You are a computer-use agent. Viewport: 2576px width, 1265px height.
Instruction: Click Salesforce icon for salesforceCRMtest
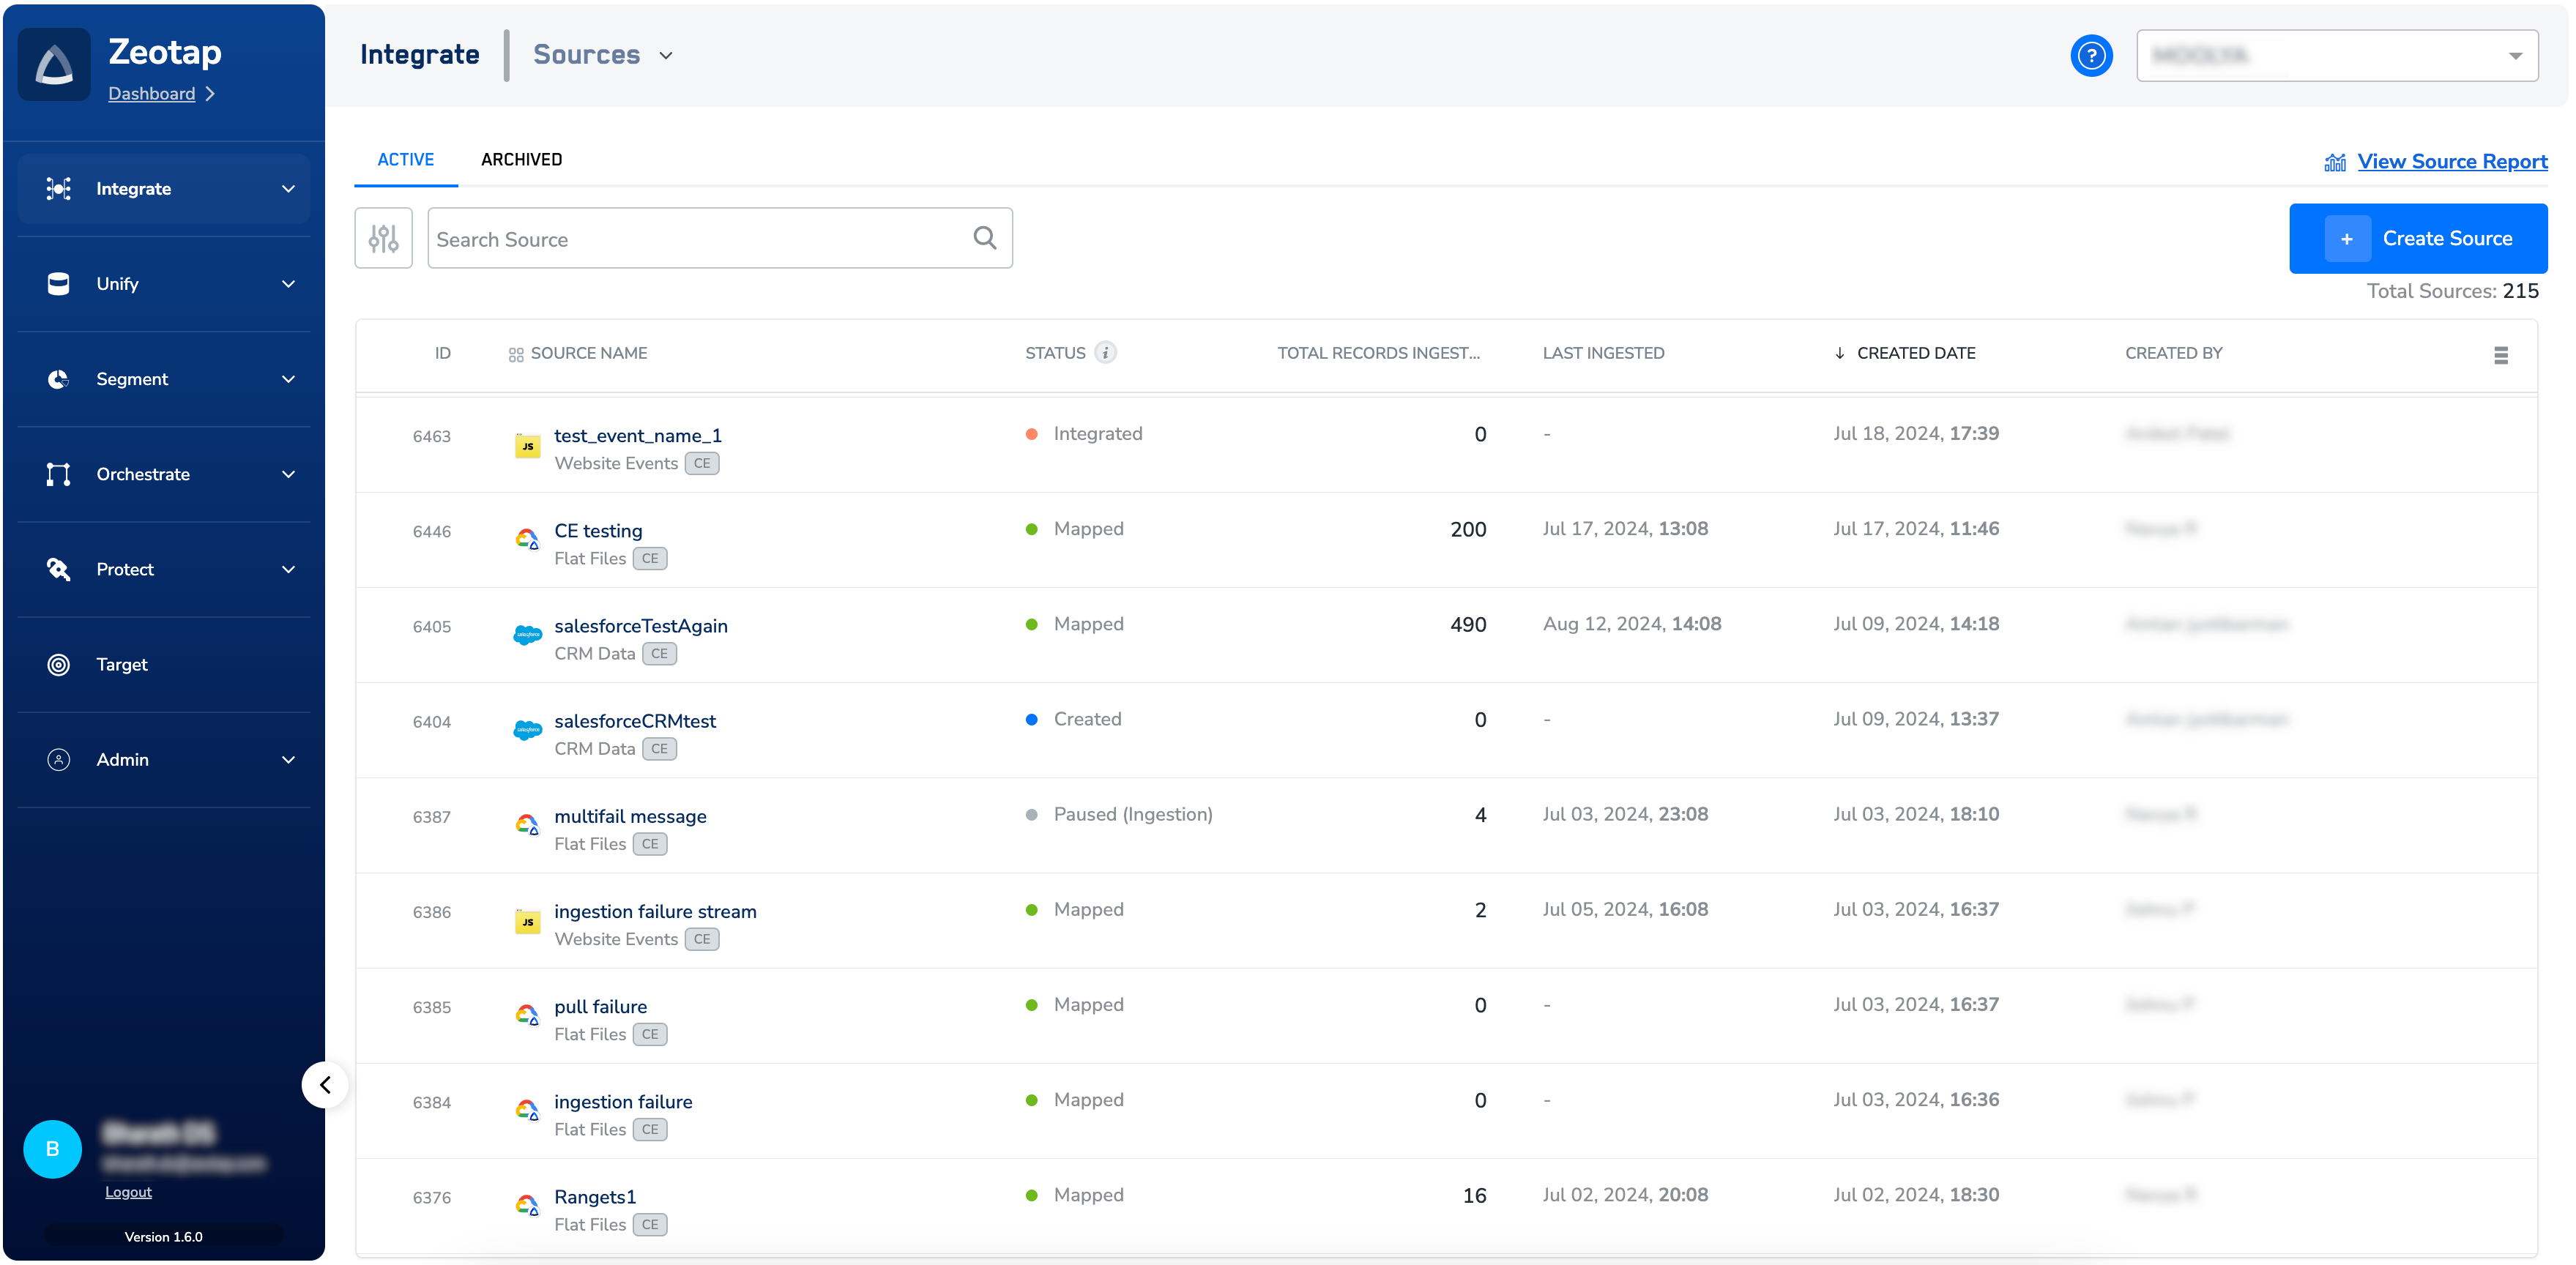tap(527, 730)
